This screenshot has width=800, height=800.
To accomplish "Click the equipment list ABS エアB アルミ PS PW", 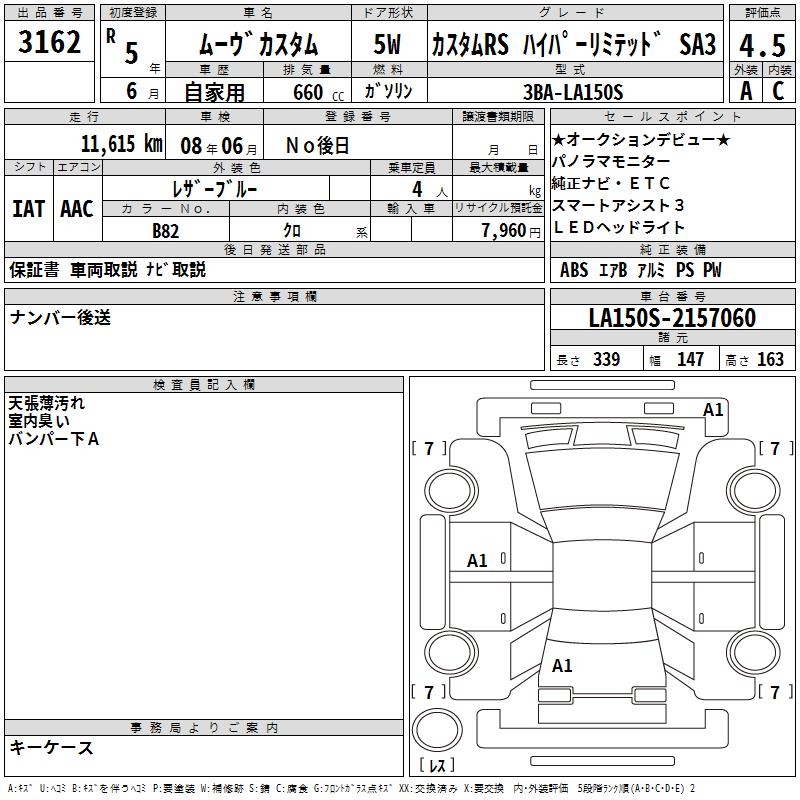I will coord(641,270).
